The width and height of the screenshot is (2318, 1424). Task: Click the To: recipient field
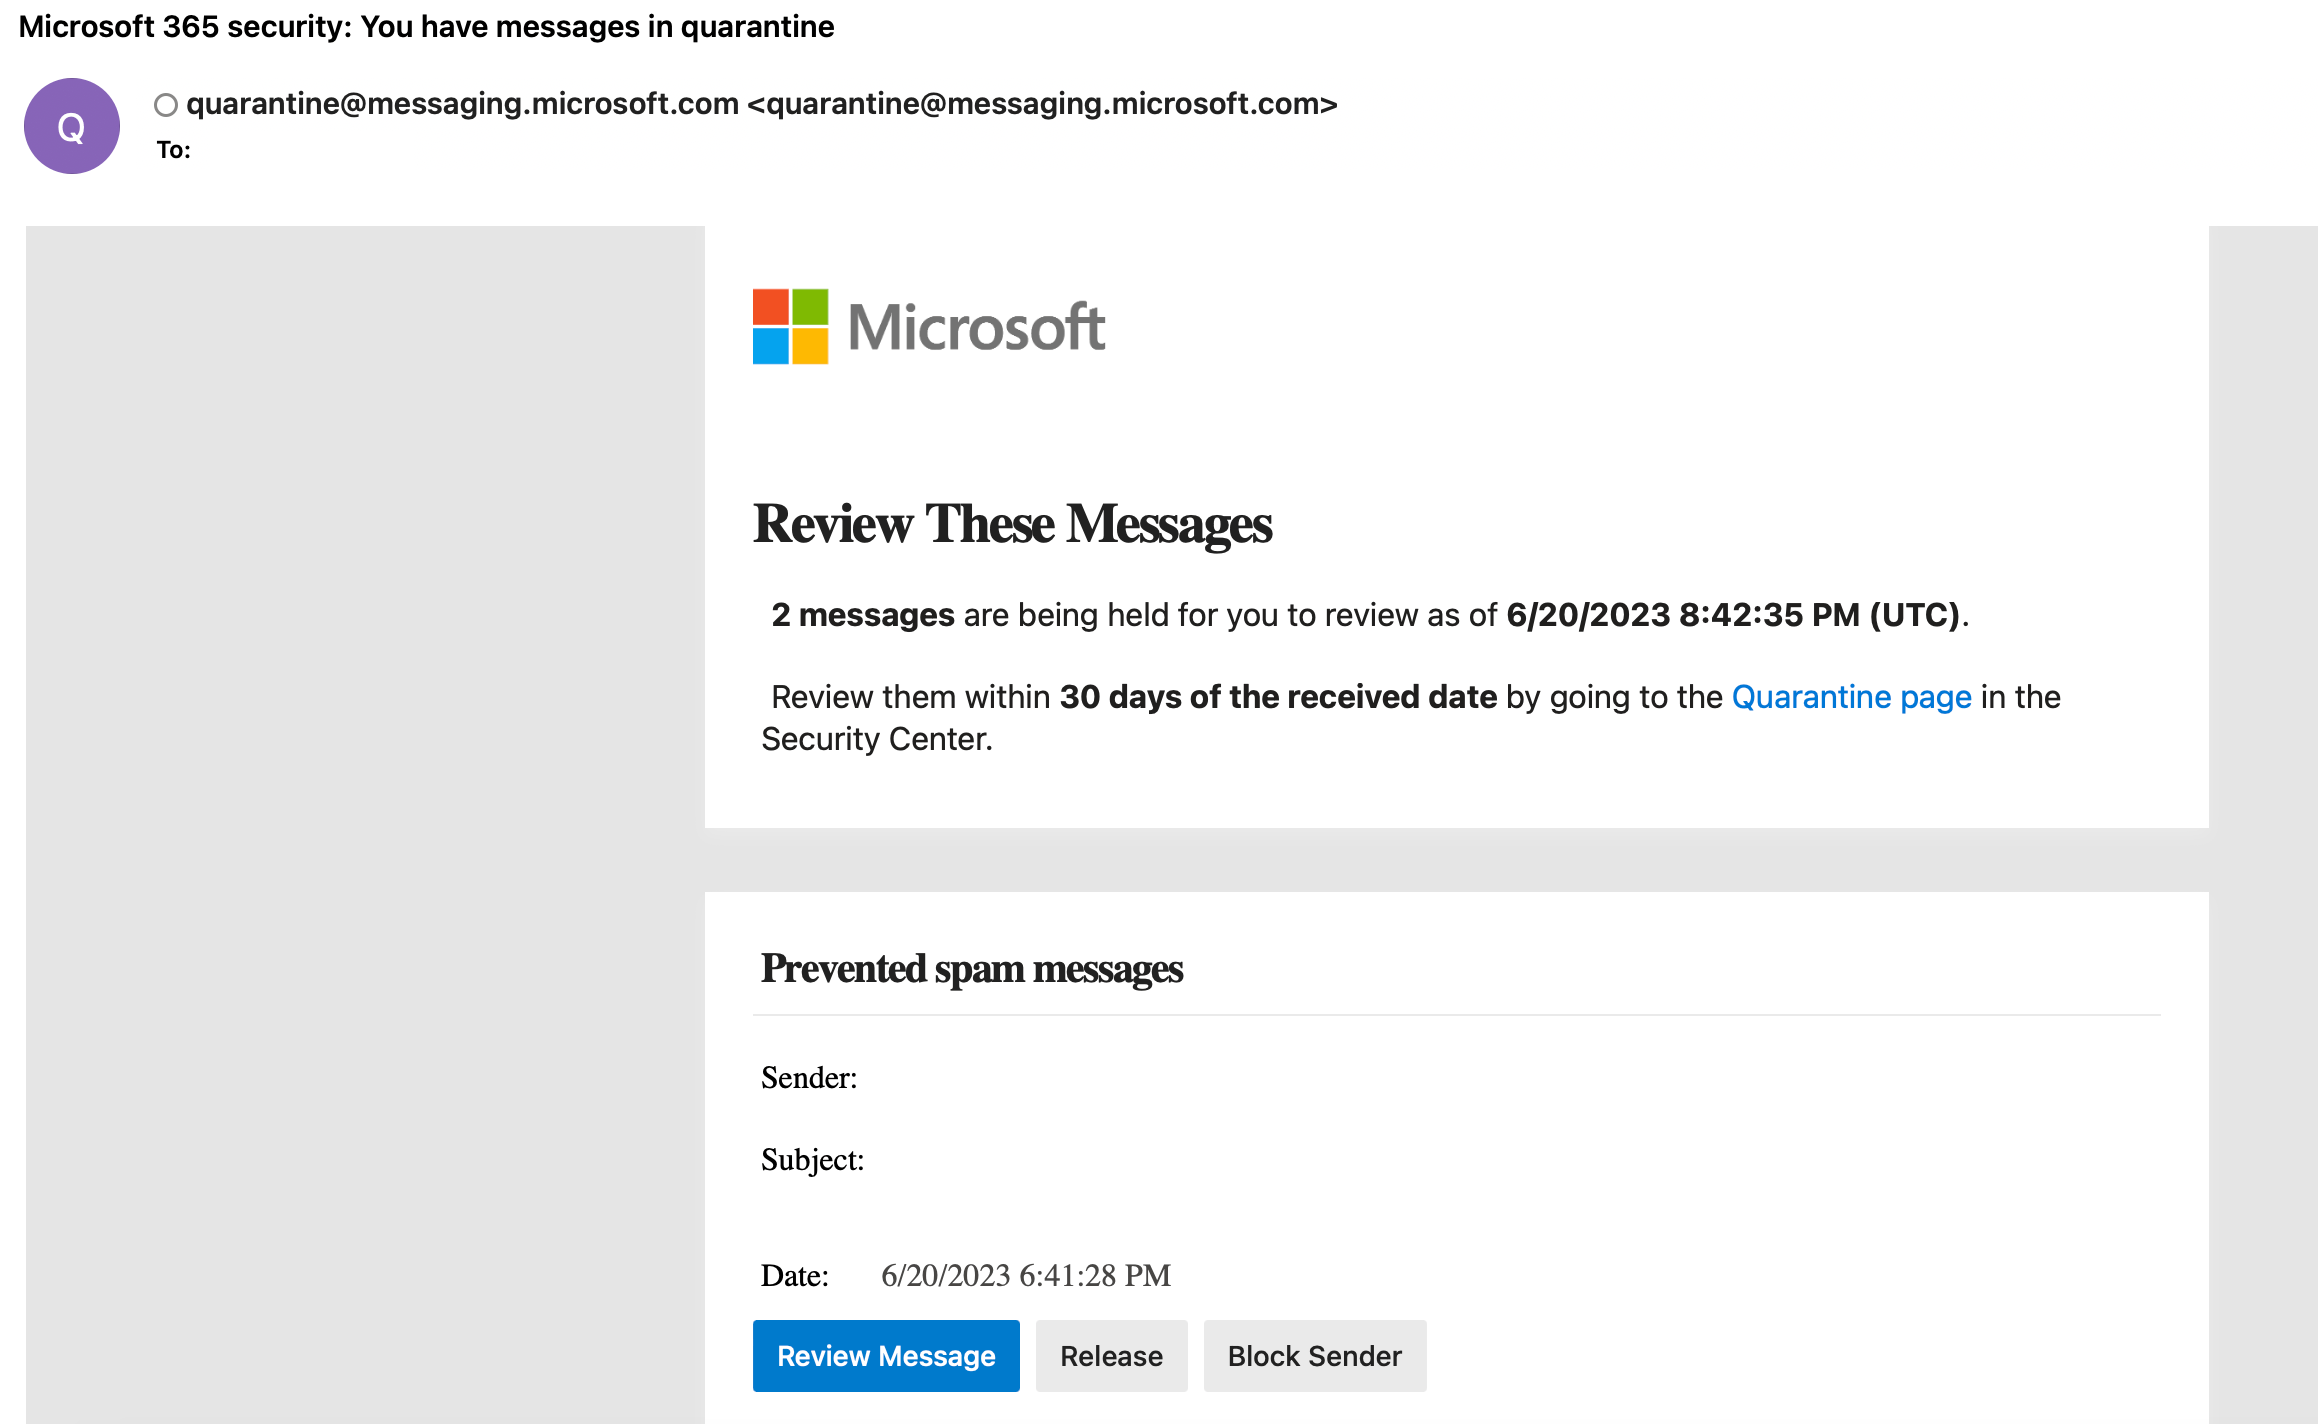tap(174, 150)
